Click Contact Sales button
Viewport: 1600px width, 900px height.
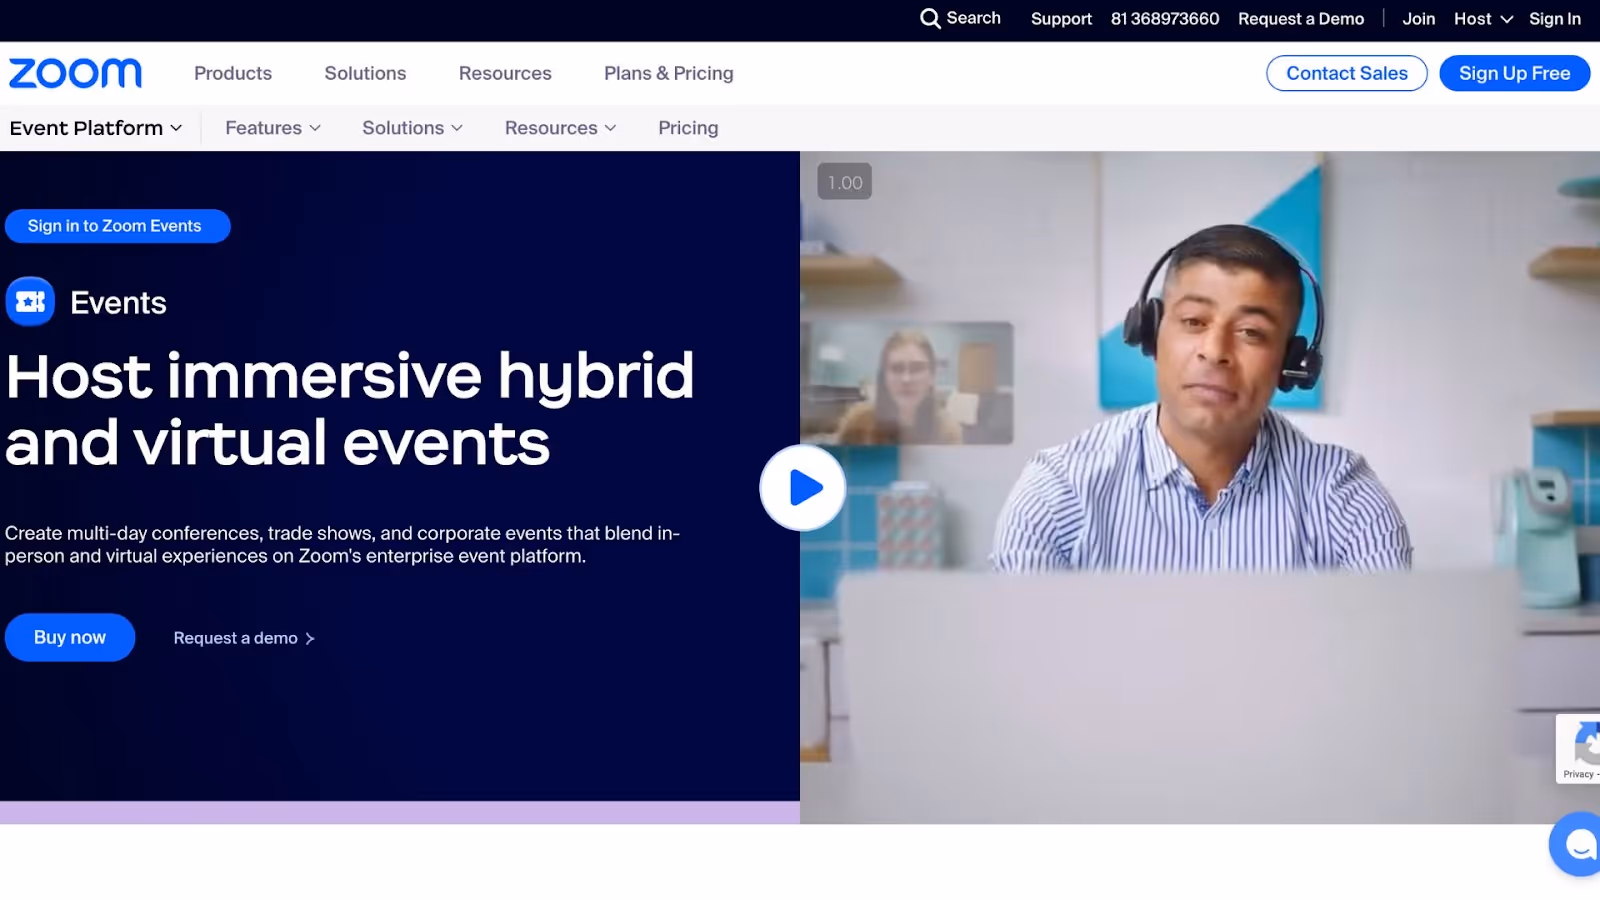pyautogui.click(x=1347, y=73)
